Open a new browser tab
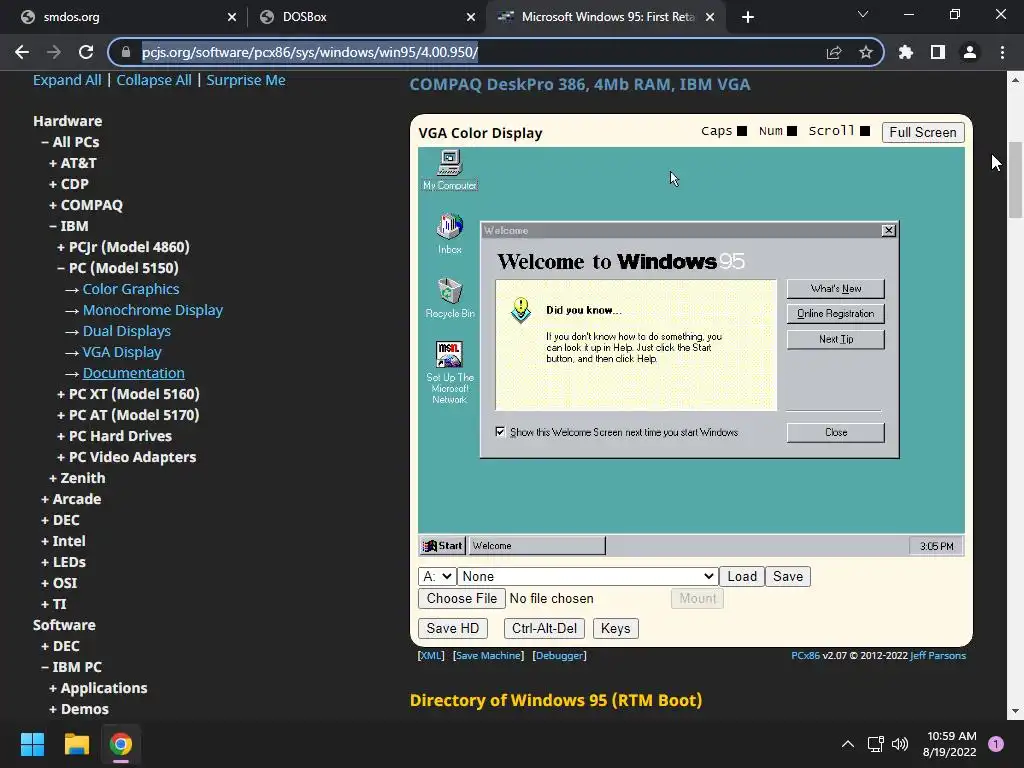Image resolution: width=1024 pixels, height=768 pixels. click(x=748, y=17)
